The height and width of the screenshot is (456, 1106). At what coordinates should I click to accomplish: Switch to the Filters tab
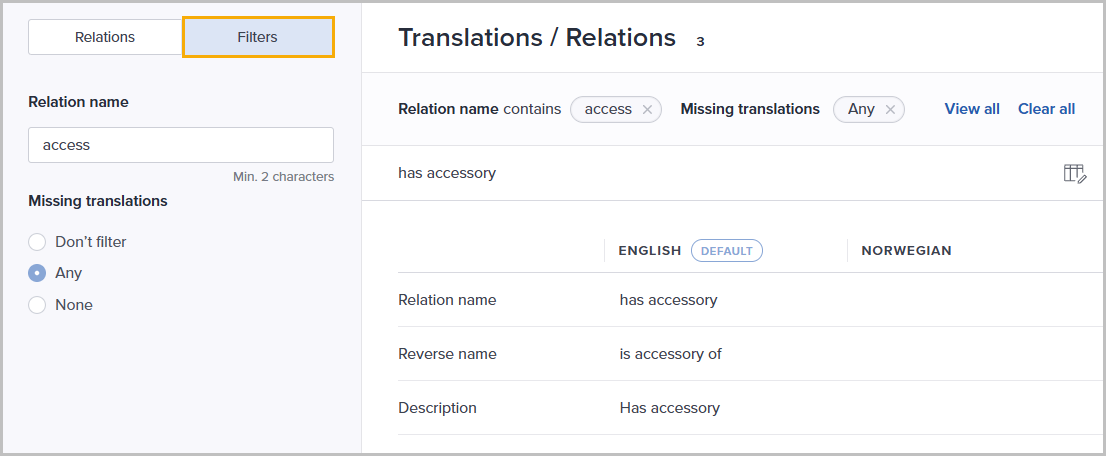coord(258,37)
